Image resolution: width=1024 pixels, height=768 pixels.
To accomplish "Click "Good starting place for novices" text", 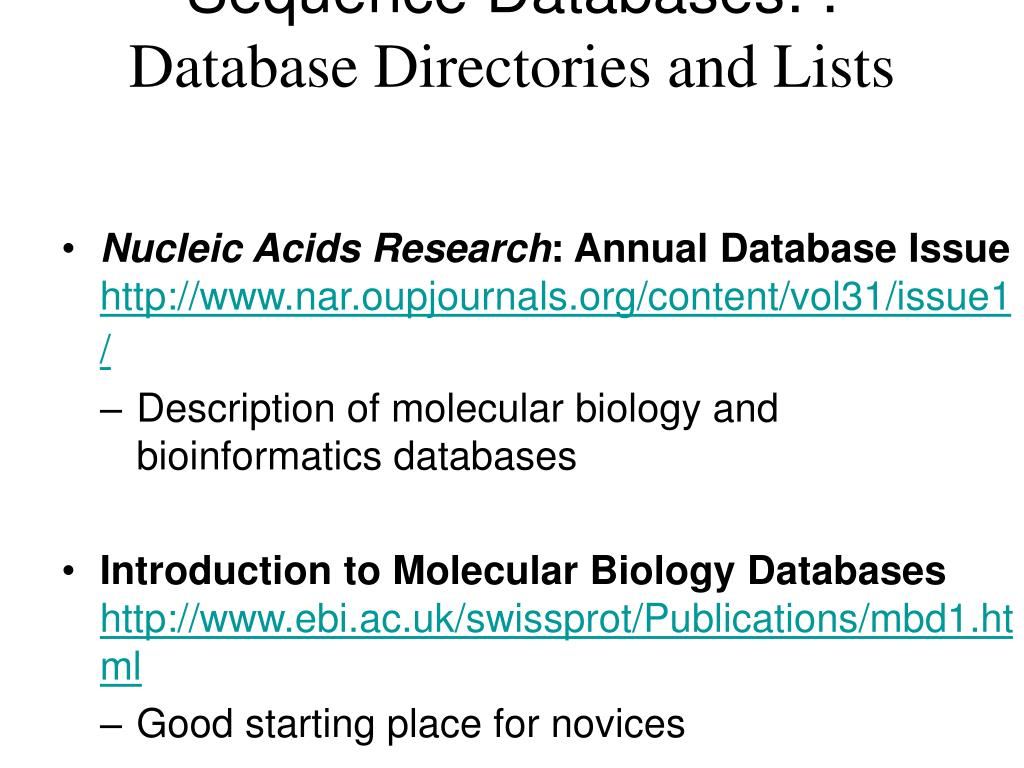I will pyautogui.click(x=410, y=723).
